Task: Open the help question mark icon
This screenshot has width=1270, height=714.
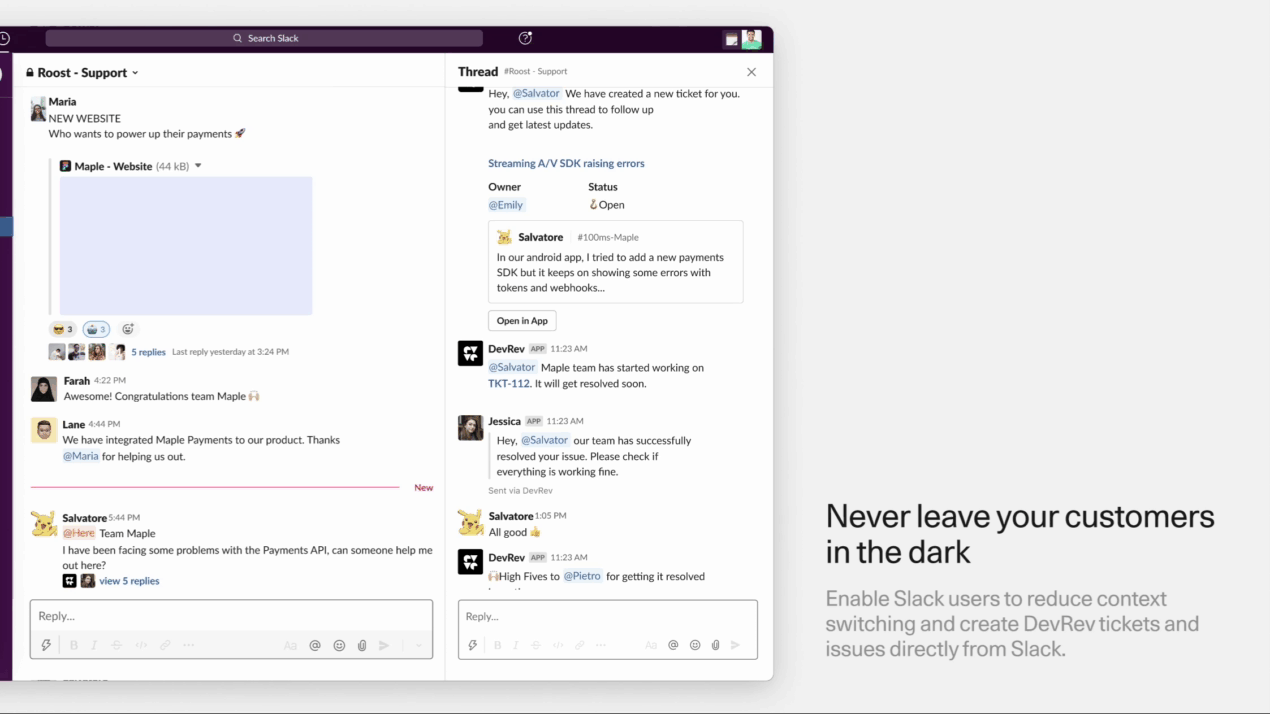Action: click(525, 38)
